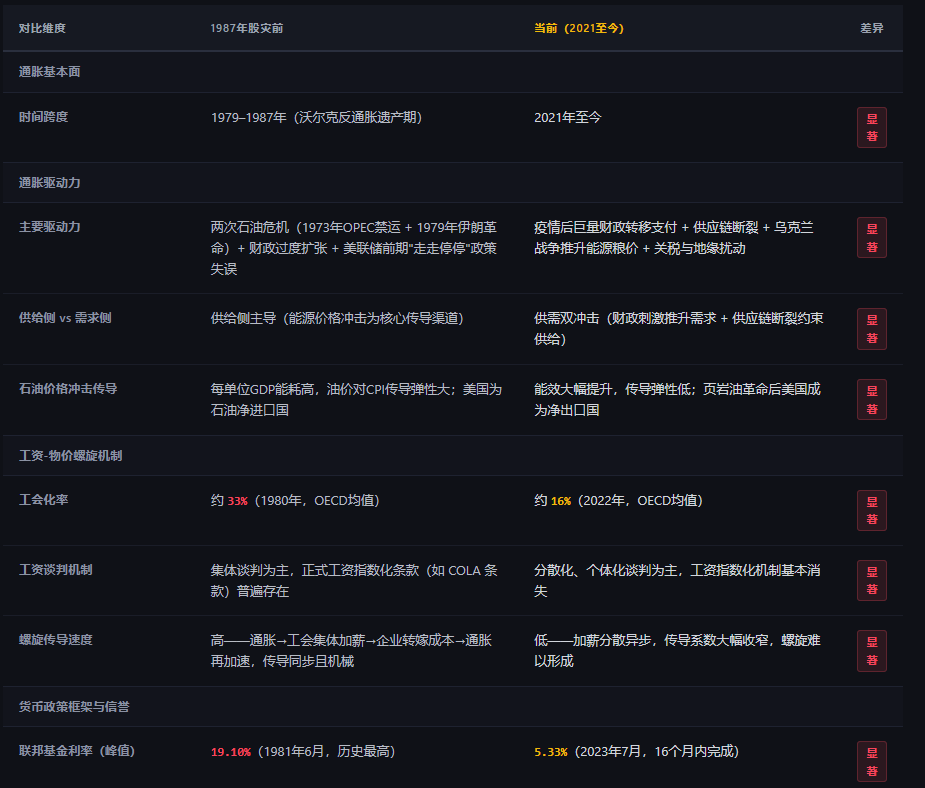Viewport: 925px width, 788px height.
Task: Click the 显著 badge in 石油价格冲击传导 row
Action: (872, 400)
